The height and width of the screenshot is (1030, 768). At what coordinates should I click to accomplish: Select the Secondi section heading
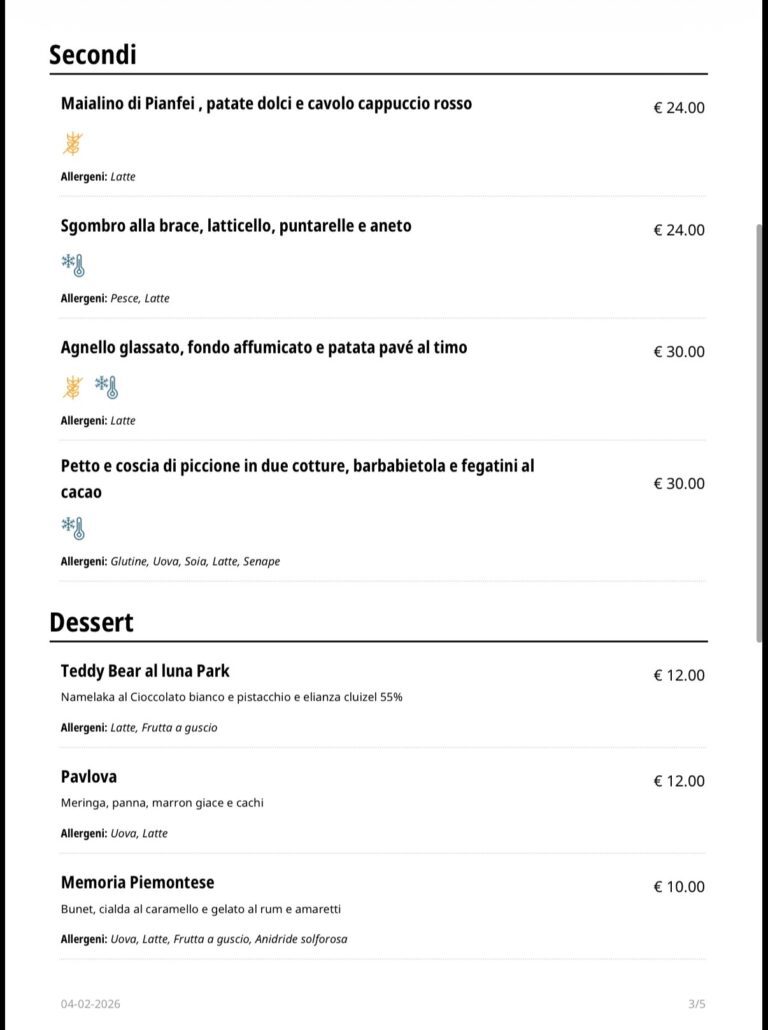93,54
